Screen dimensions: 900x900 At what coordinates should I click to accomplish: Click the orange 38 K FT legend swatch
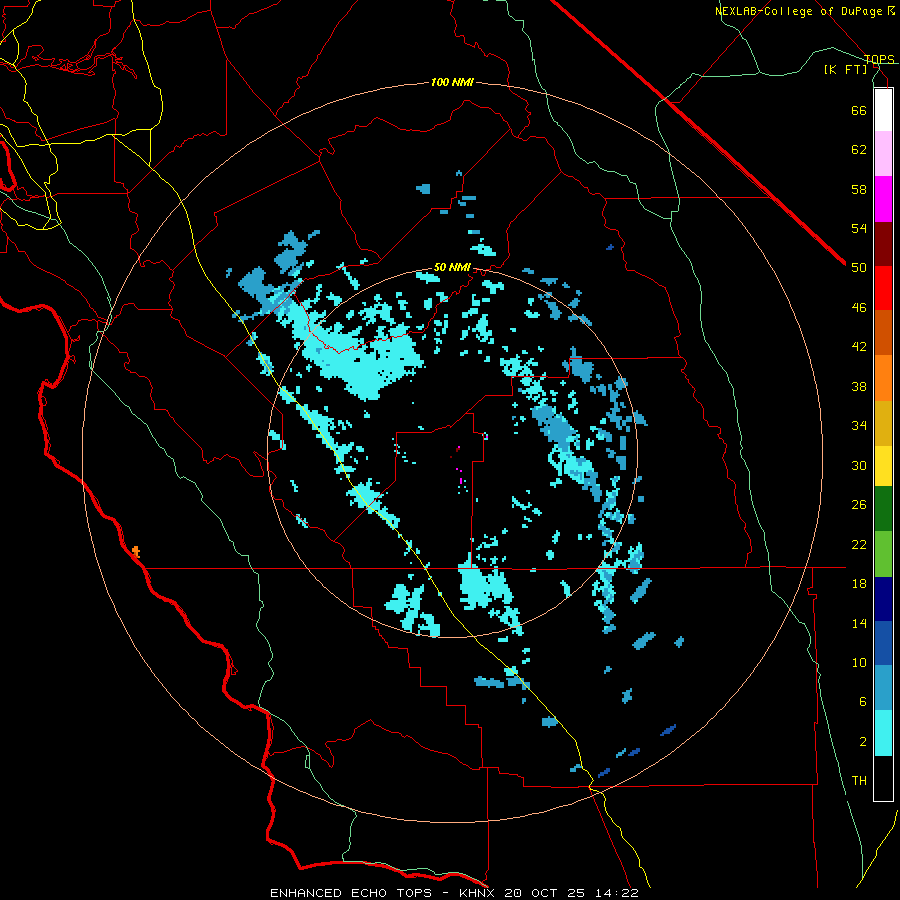click(883, 378)
